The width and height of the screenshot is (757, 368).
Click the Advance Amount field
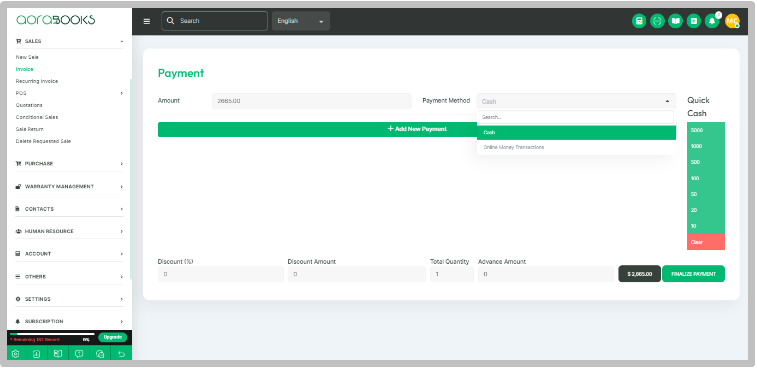(546, 274)
